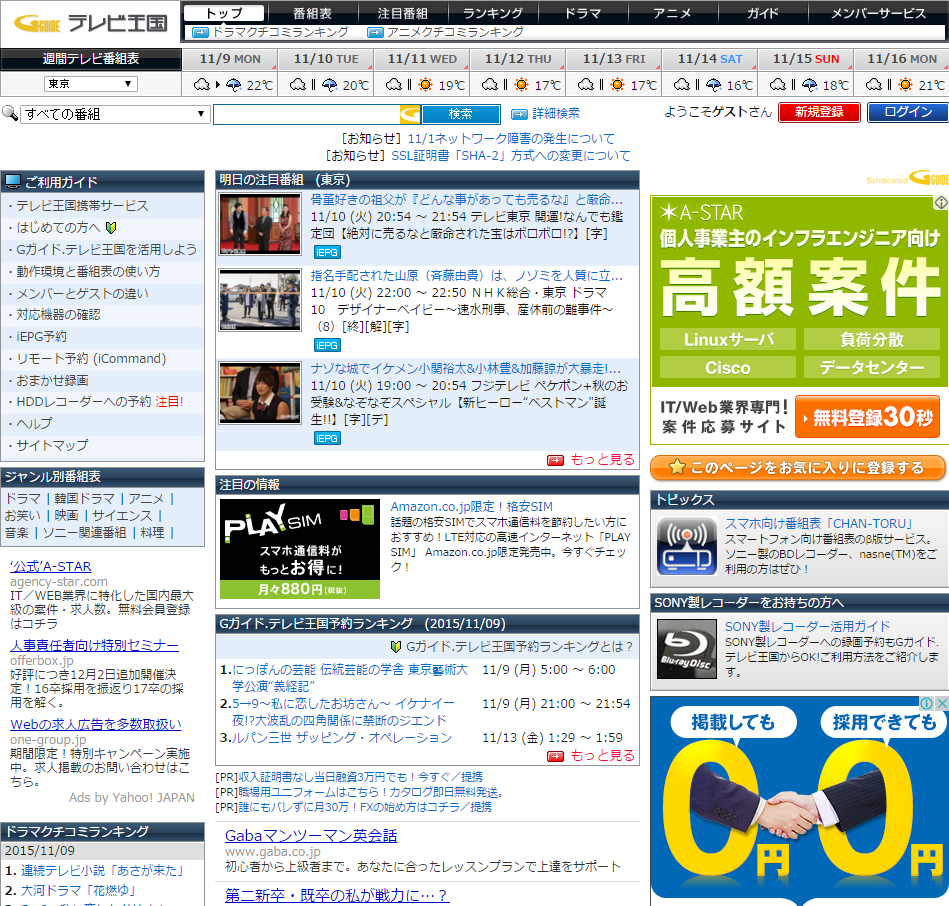Click the router icon for CHAN-TORU topic
Image resolution: width=949 pixels, height=906 pixels.
pos(686,546)
